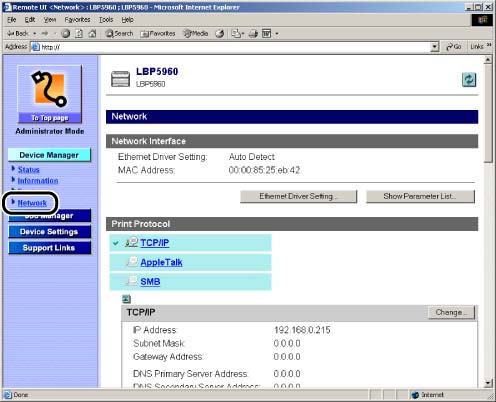Click the Status link arrow bullet
This screenshot has width=496, height=402.
[x=13, y=169]
